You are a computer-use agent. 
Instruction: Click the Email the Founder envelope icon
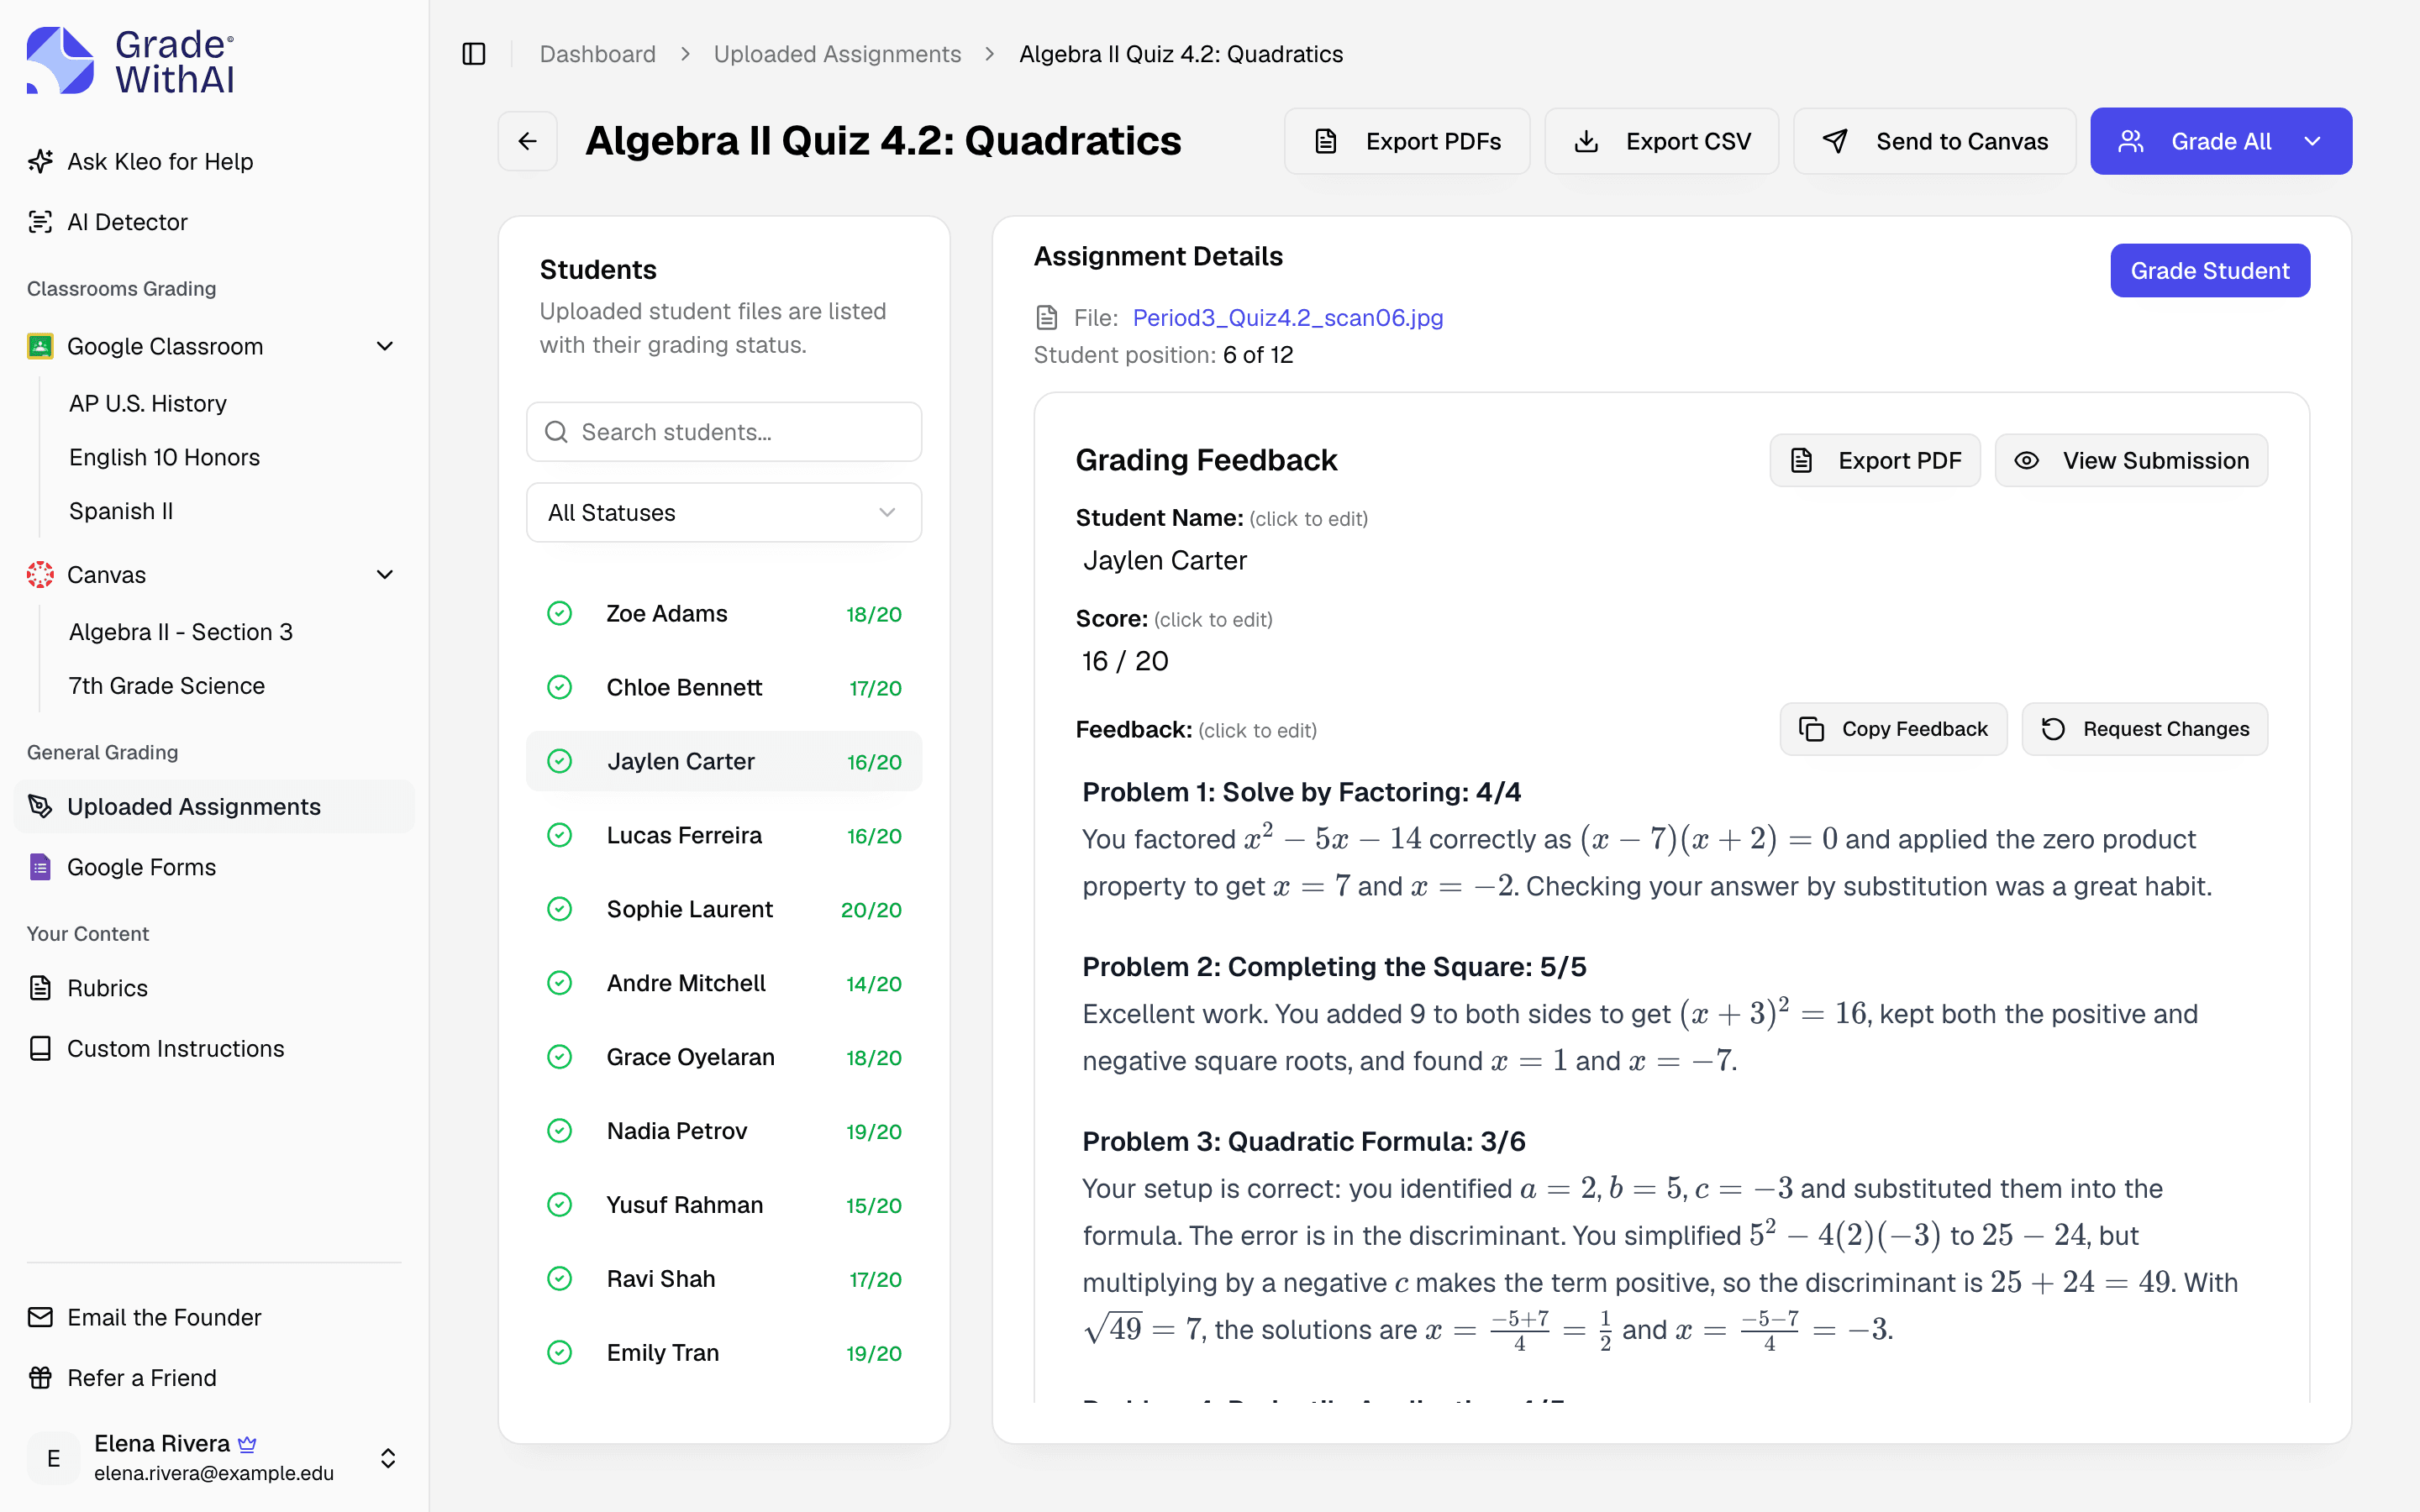point(40,1317)
